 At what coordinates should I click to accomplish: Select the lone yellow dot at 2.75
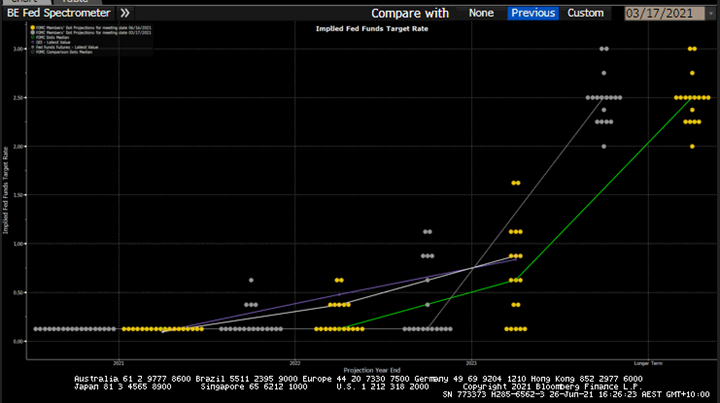point(692,73)
